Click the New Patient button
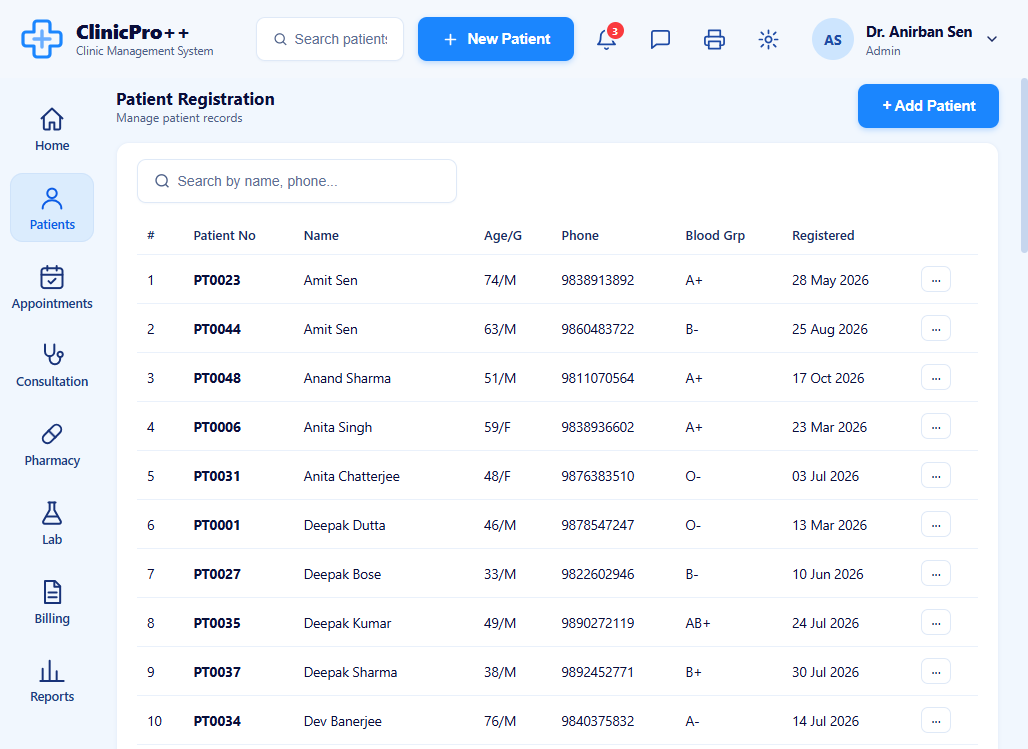1028x749 pixels. point(496,39)
